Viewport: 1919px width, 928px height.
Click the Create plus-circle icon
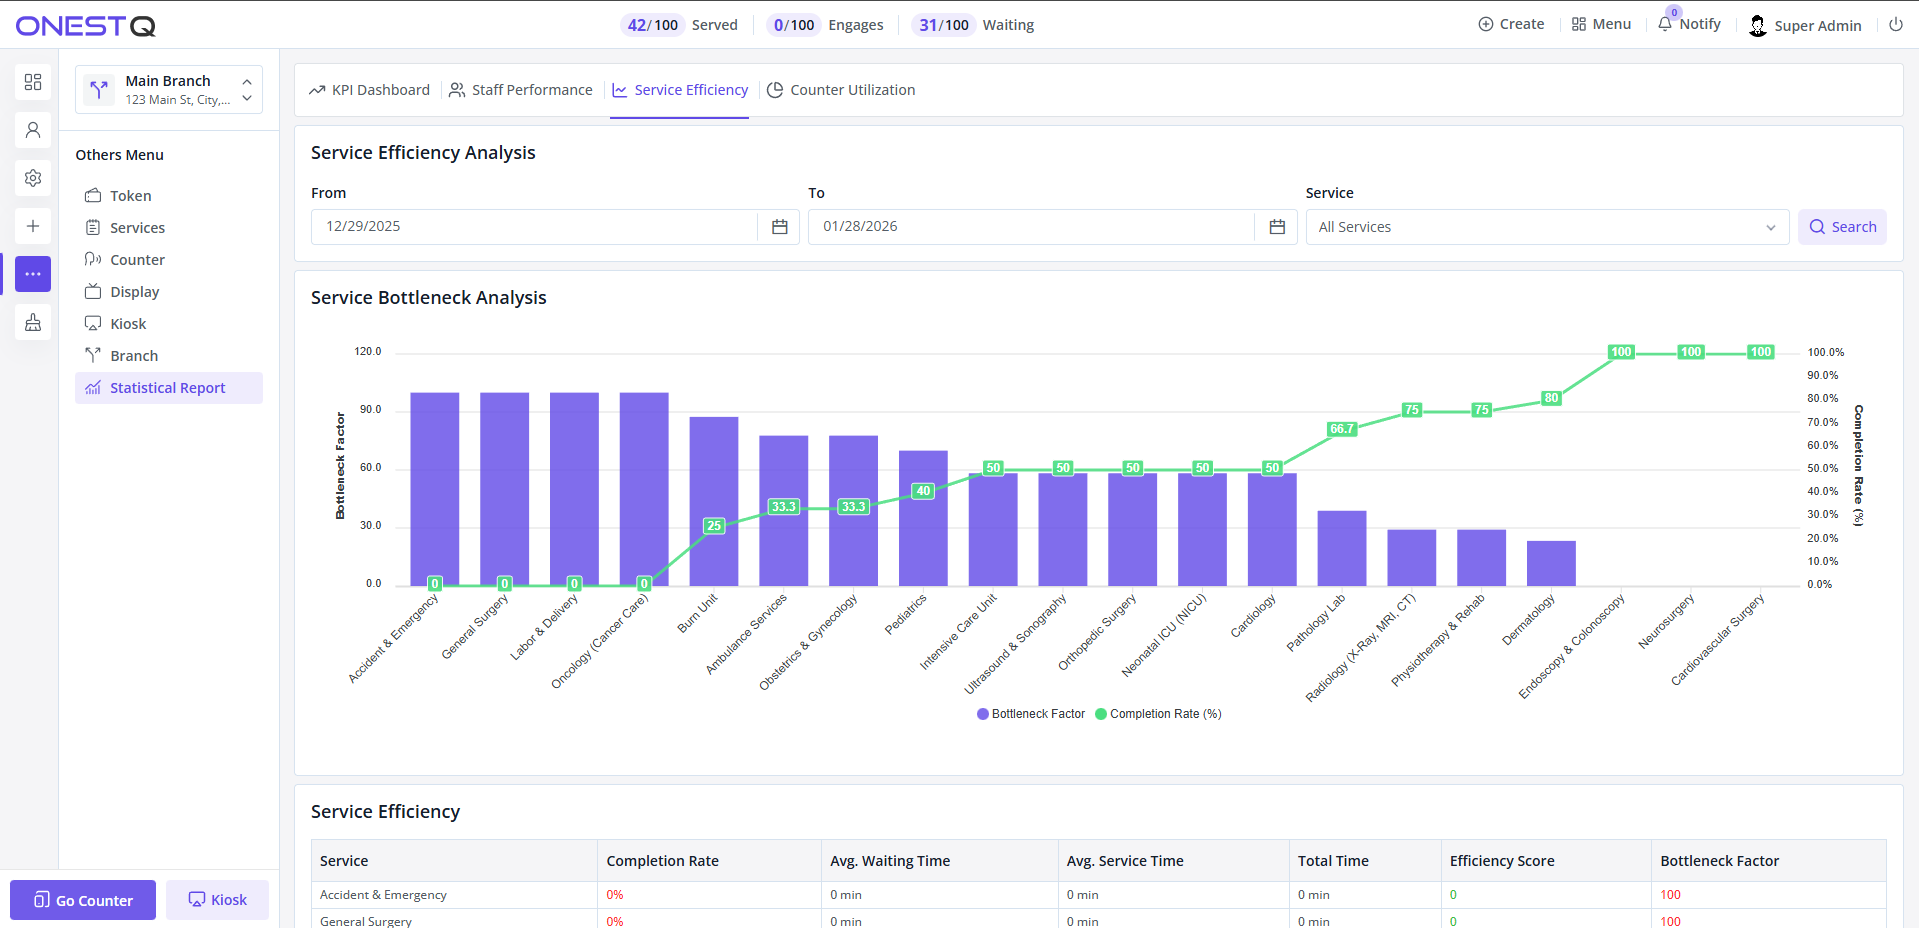click(1486, 24)
